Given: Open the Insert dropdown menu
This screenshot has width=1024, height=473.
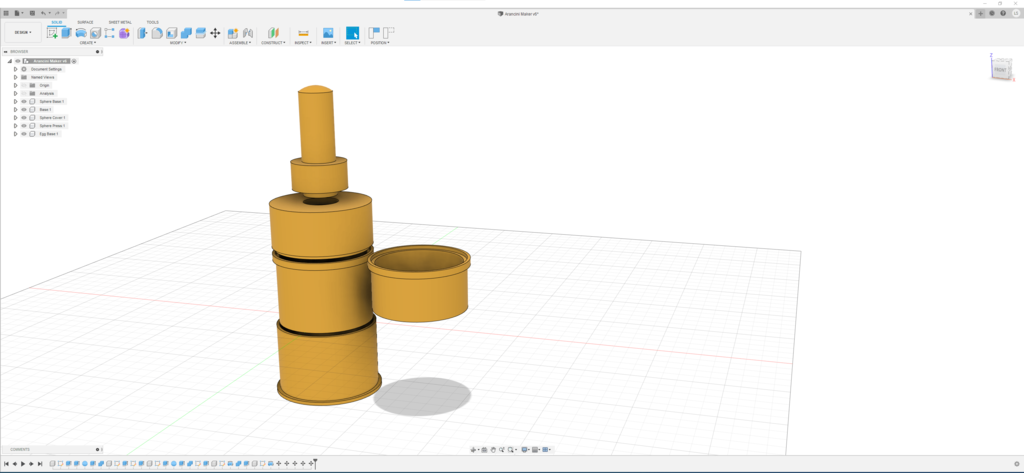Looking at the screenshot, I should click(x=328, y=42).
